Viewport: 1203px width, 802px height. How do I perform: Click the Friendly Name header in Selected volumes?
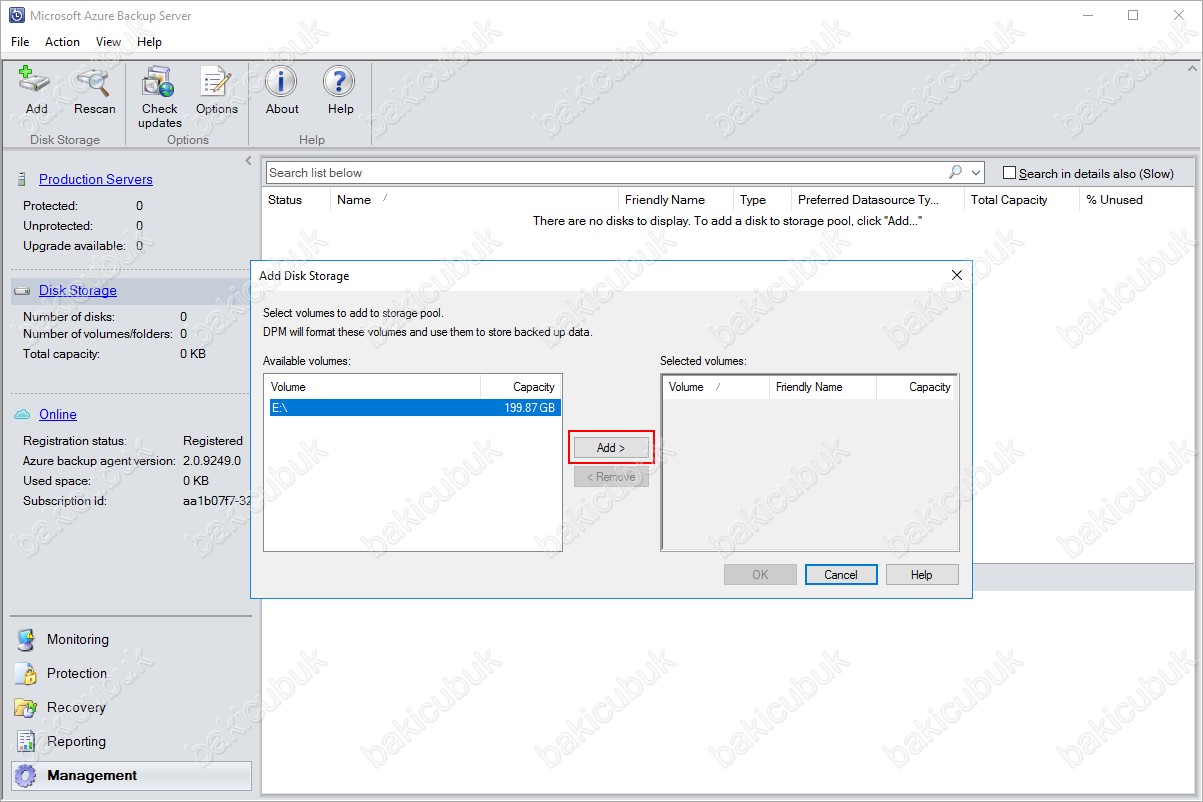(x=822, y=387)
